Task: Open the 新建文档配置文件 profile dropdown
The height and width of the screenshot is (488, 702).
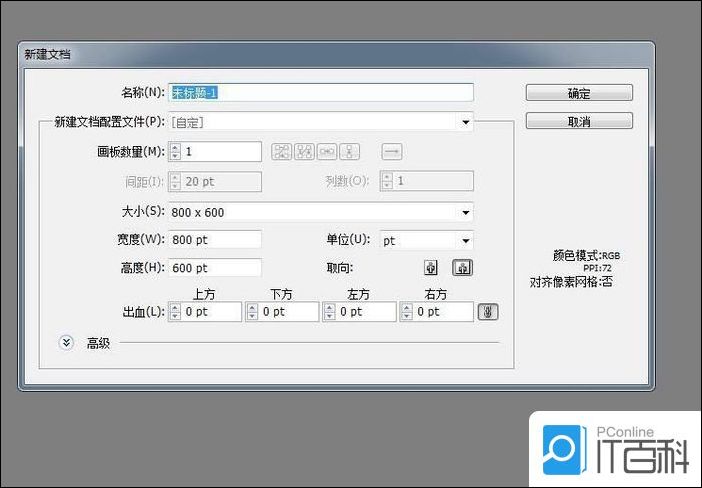Action: (x=321, y=122)
